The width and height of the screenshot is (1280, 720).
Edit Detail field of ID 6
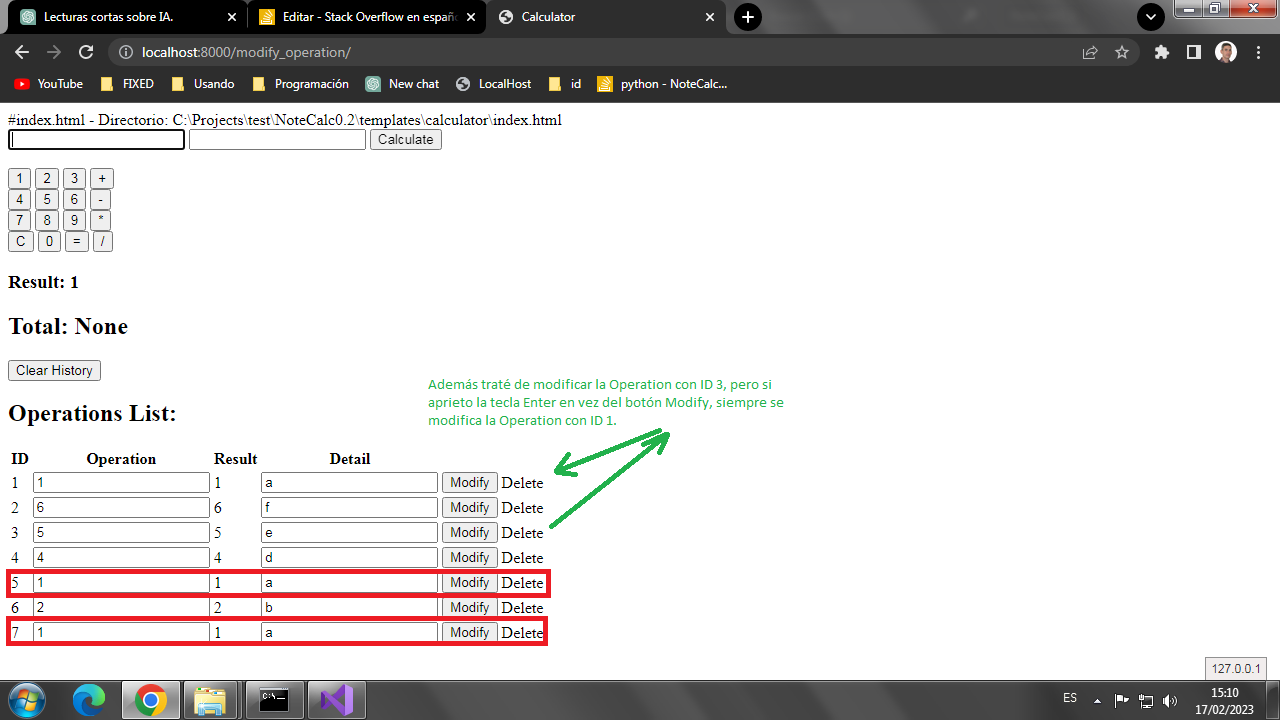(x=349, y=607)
